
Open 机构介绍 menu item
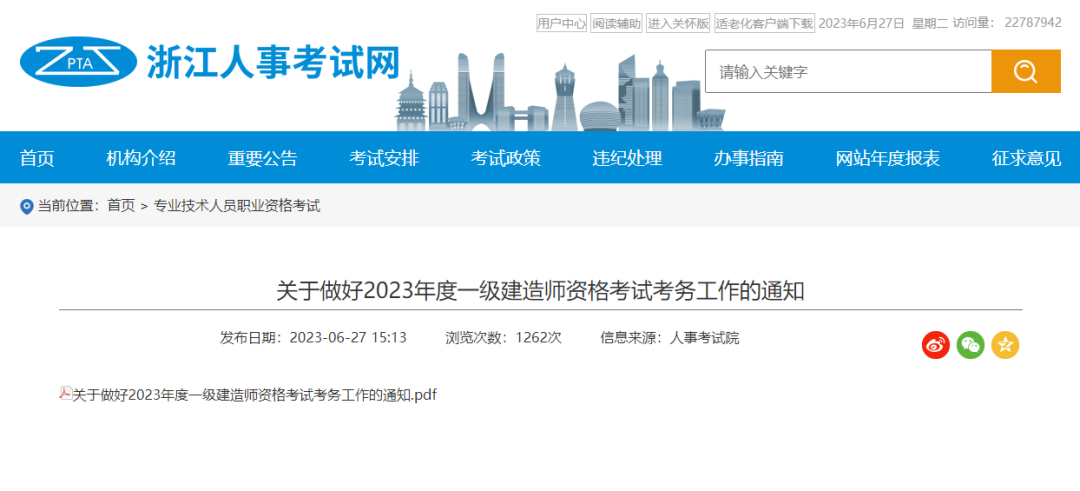141,158
